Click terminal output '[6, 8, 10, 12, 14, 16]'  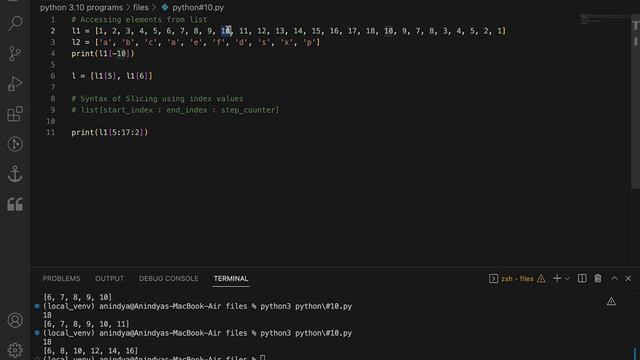tap(91, 351)
